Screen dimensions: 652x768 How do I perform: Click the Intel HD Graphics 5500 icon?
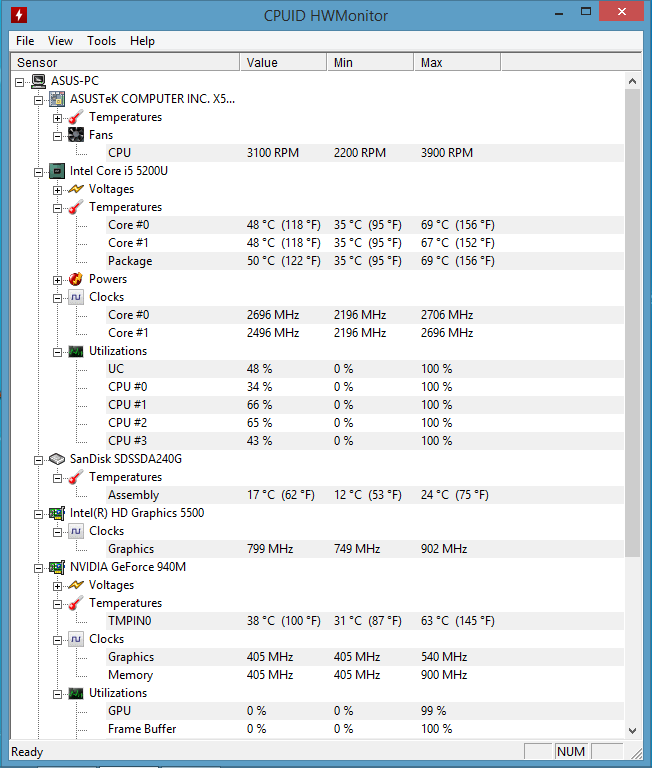(57, 513)
